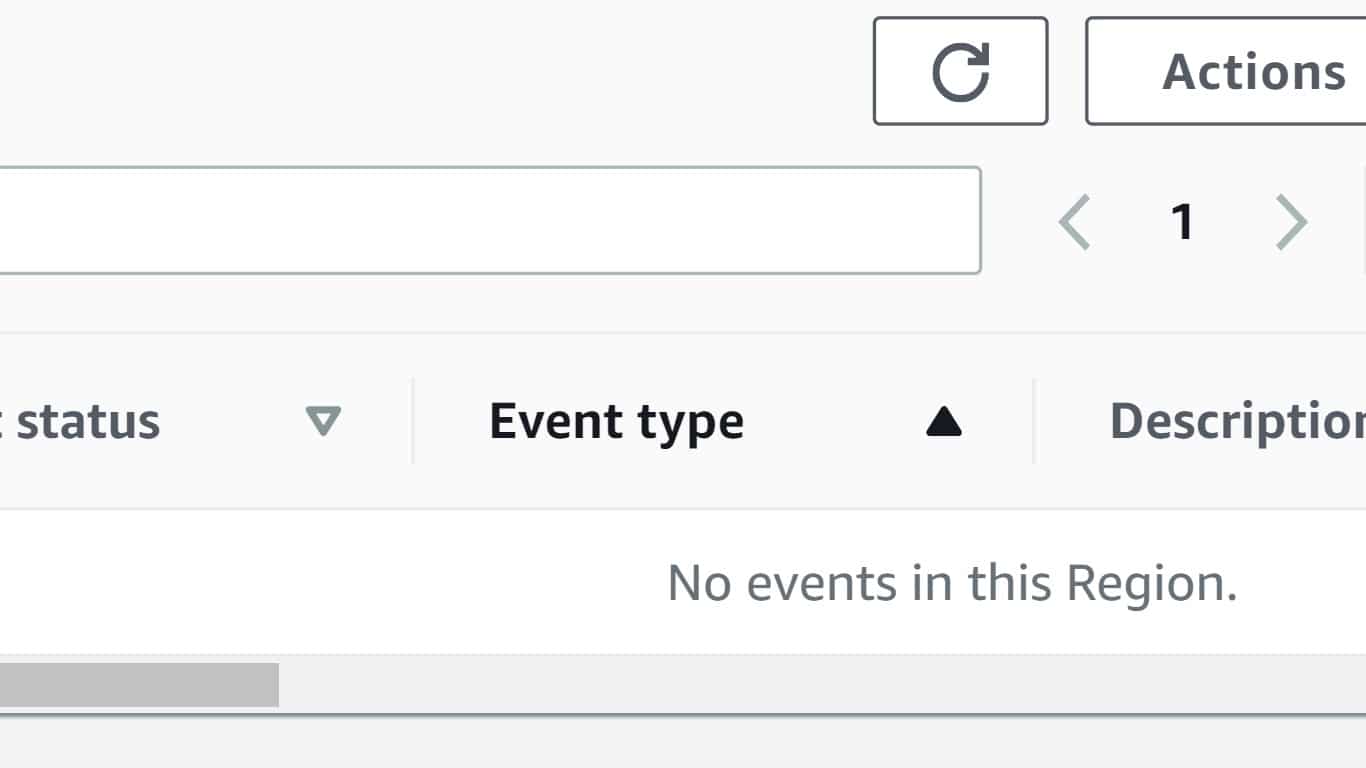Click the circular refresh arrow in the toolbar
Image resolution: width=1366 pixels, height=768 pixels.
pyautogui.click(x=961, y=69)
